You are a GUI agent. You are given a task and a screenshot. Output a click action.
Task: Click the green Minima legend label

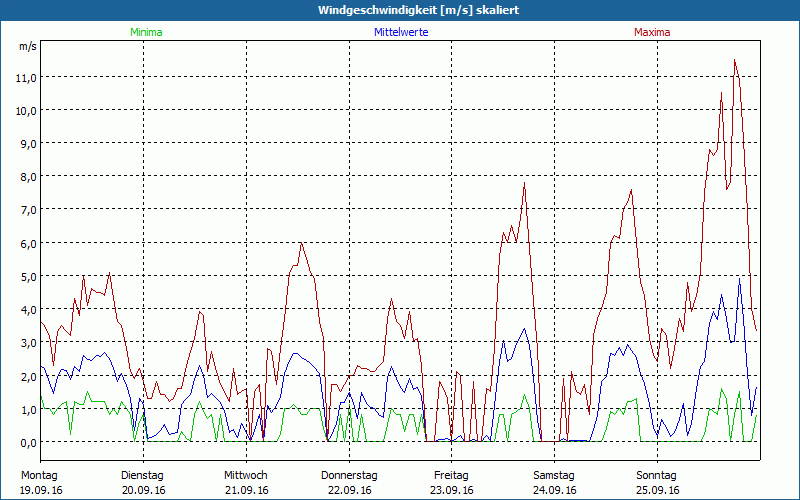click(x=146, y=32)
